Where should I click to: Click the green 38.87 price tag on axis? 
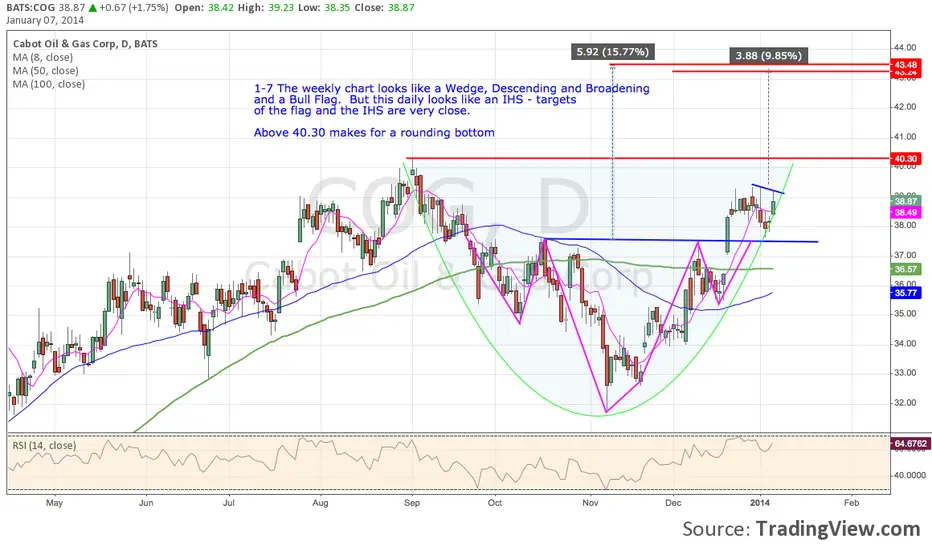coord(905,202)
